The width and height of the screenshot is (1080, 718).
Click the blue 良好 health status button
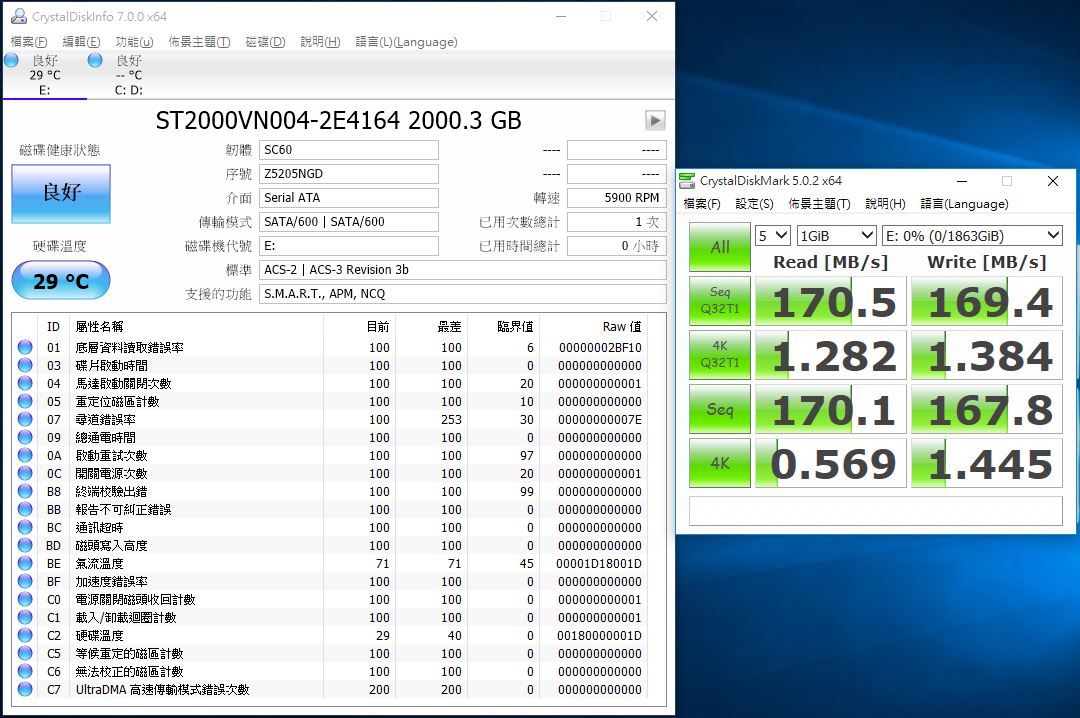pyautogui.click(x=61, y=193)
